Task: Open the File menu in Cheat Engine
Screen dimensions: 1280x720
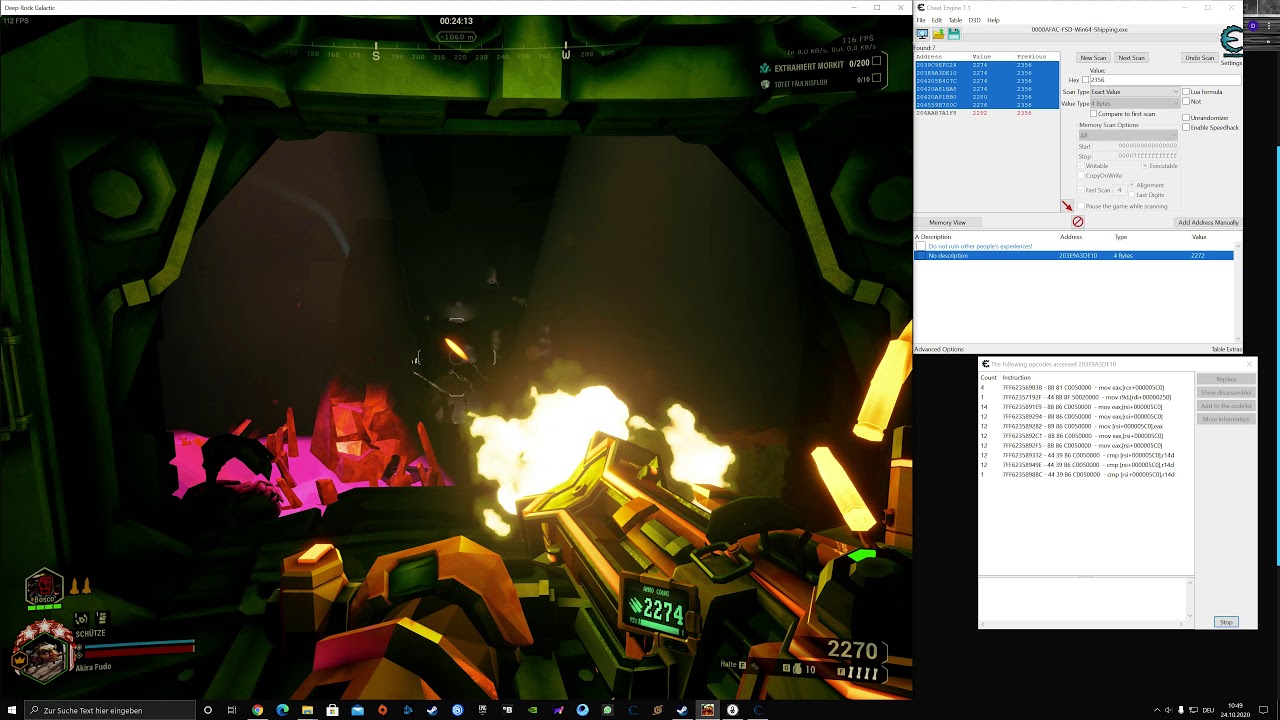Action: [922, 20]
